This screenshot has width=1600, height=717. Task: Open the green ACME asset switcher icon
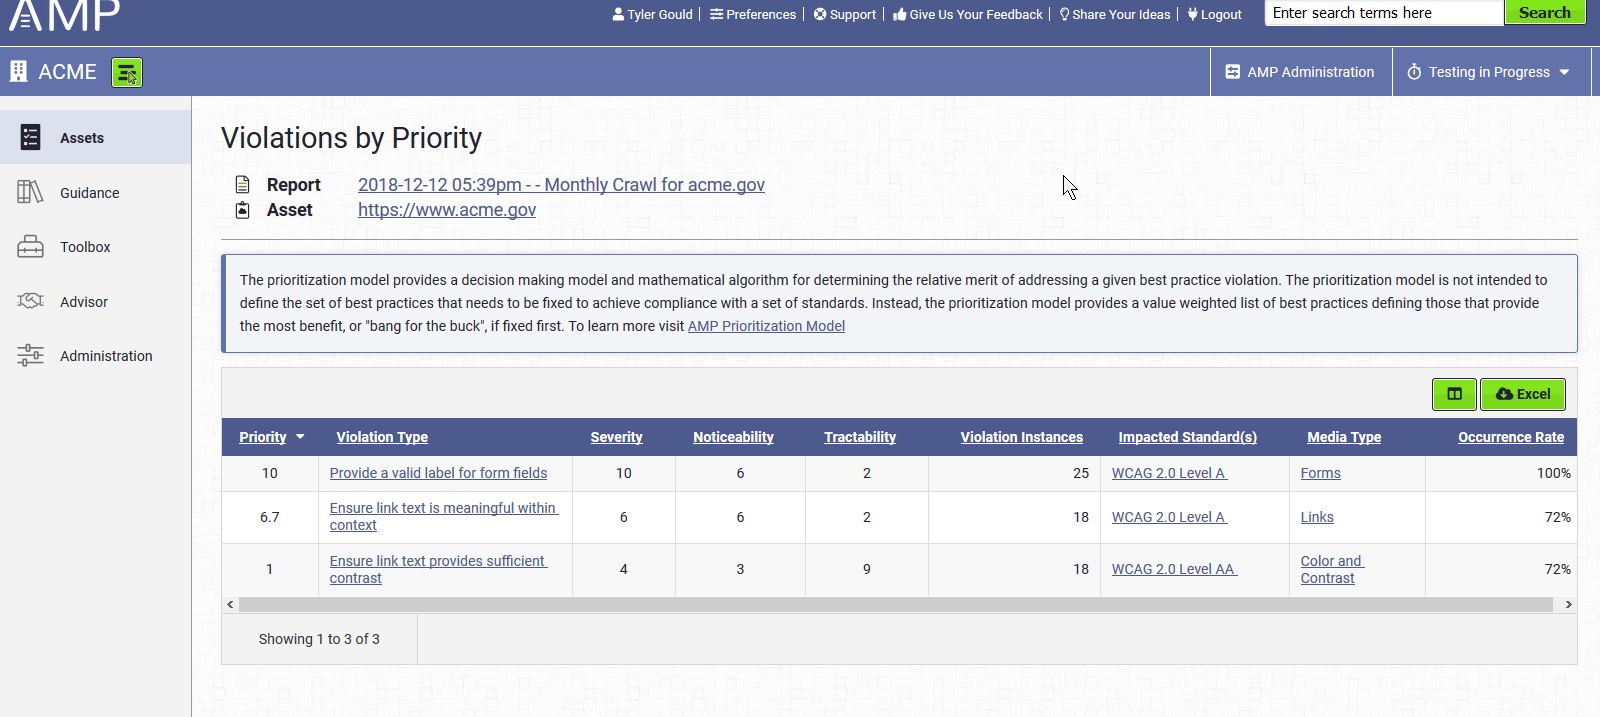click(127, 72)
